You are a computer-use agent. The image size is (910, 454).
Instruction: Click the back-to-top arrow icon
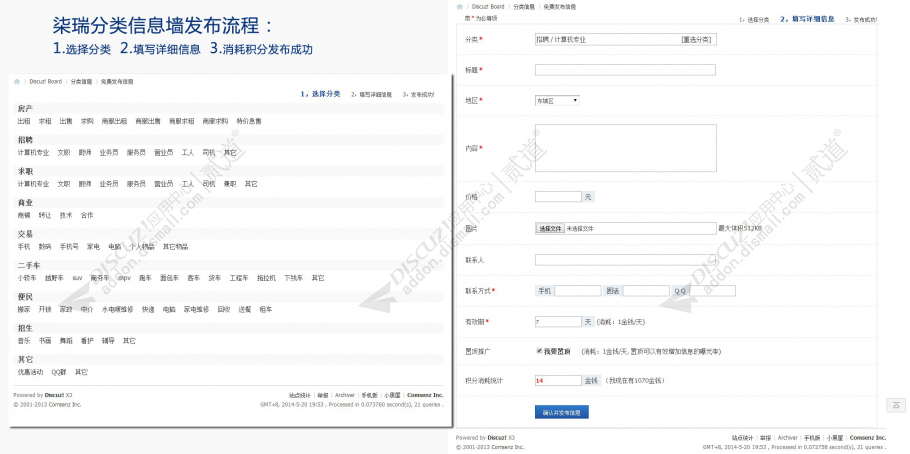click(897, 405)
